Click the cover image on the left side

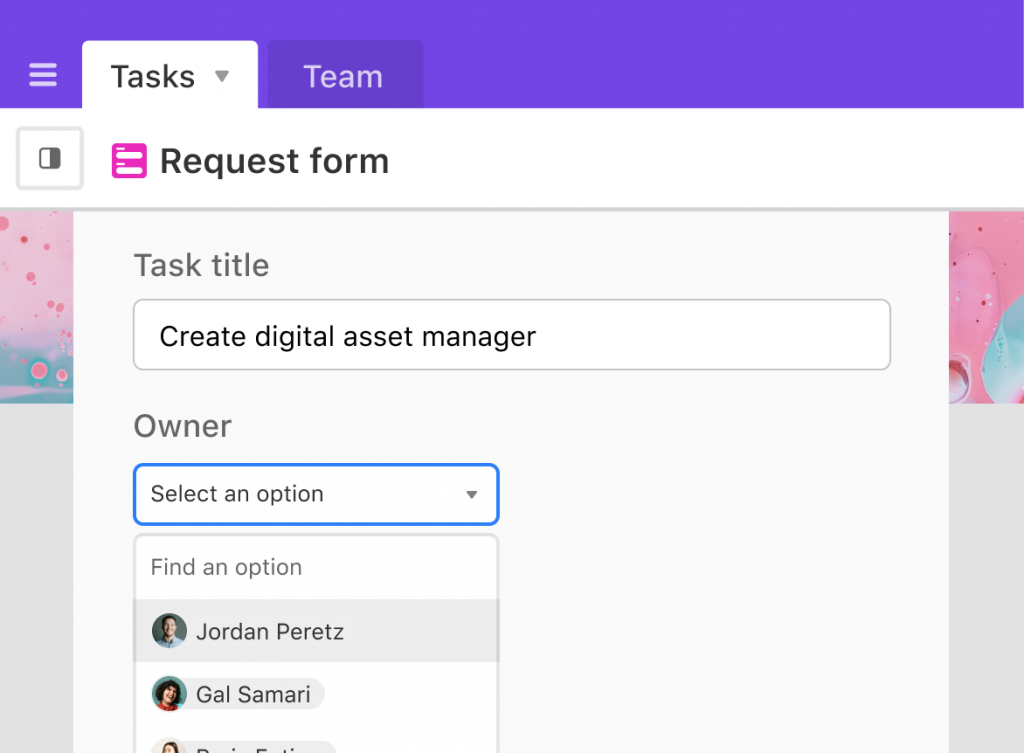point(36,307)
